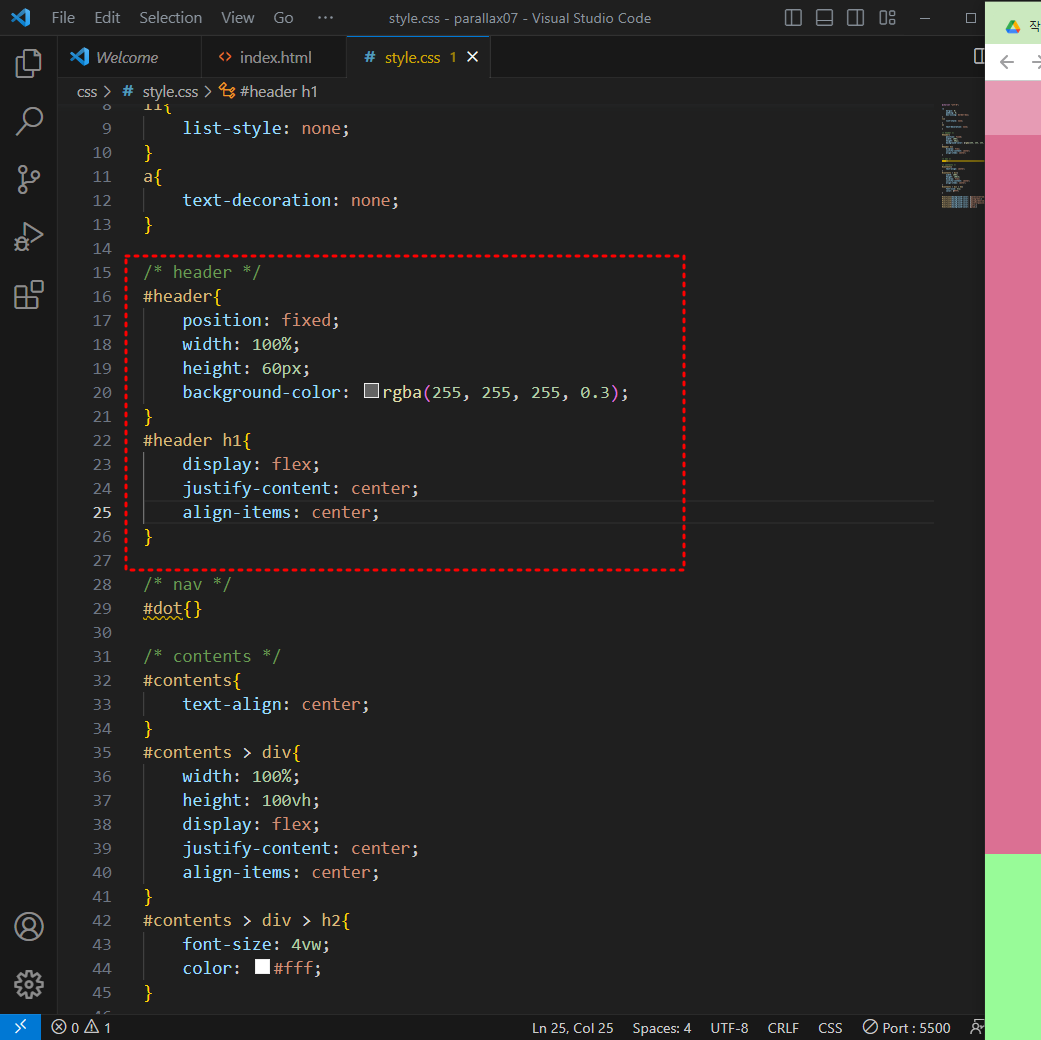This screenshot has width=1041, height=1040.
Task: Click the /* contents */ comment on line 31
Action: click(x=212, y=656)
